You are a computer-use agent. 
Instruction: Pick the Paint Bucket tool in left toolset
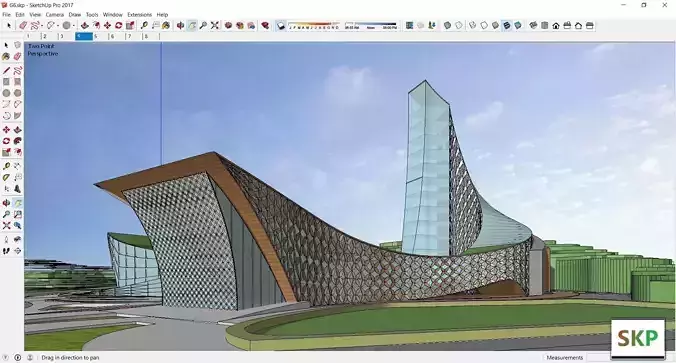[6, 56]
